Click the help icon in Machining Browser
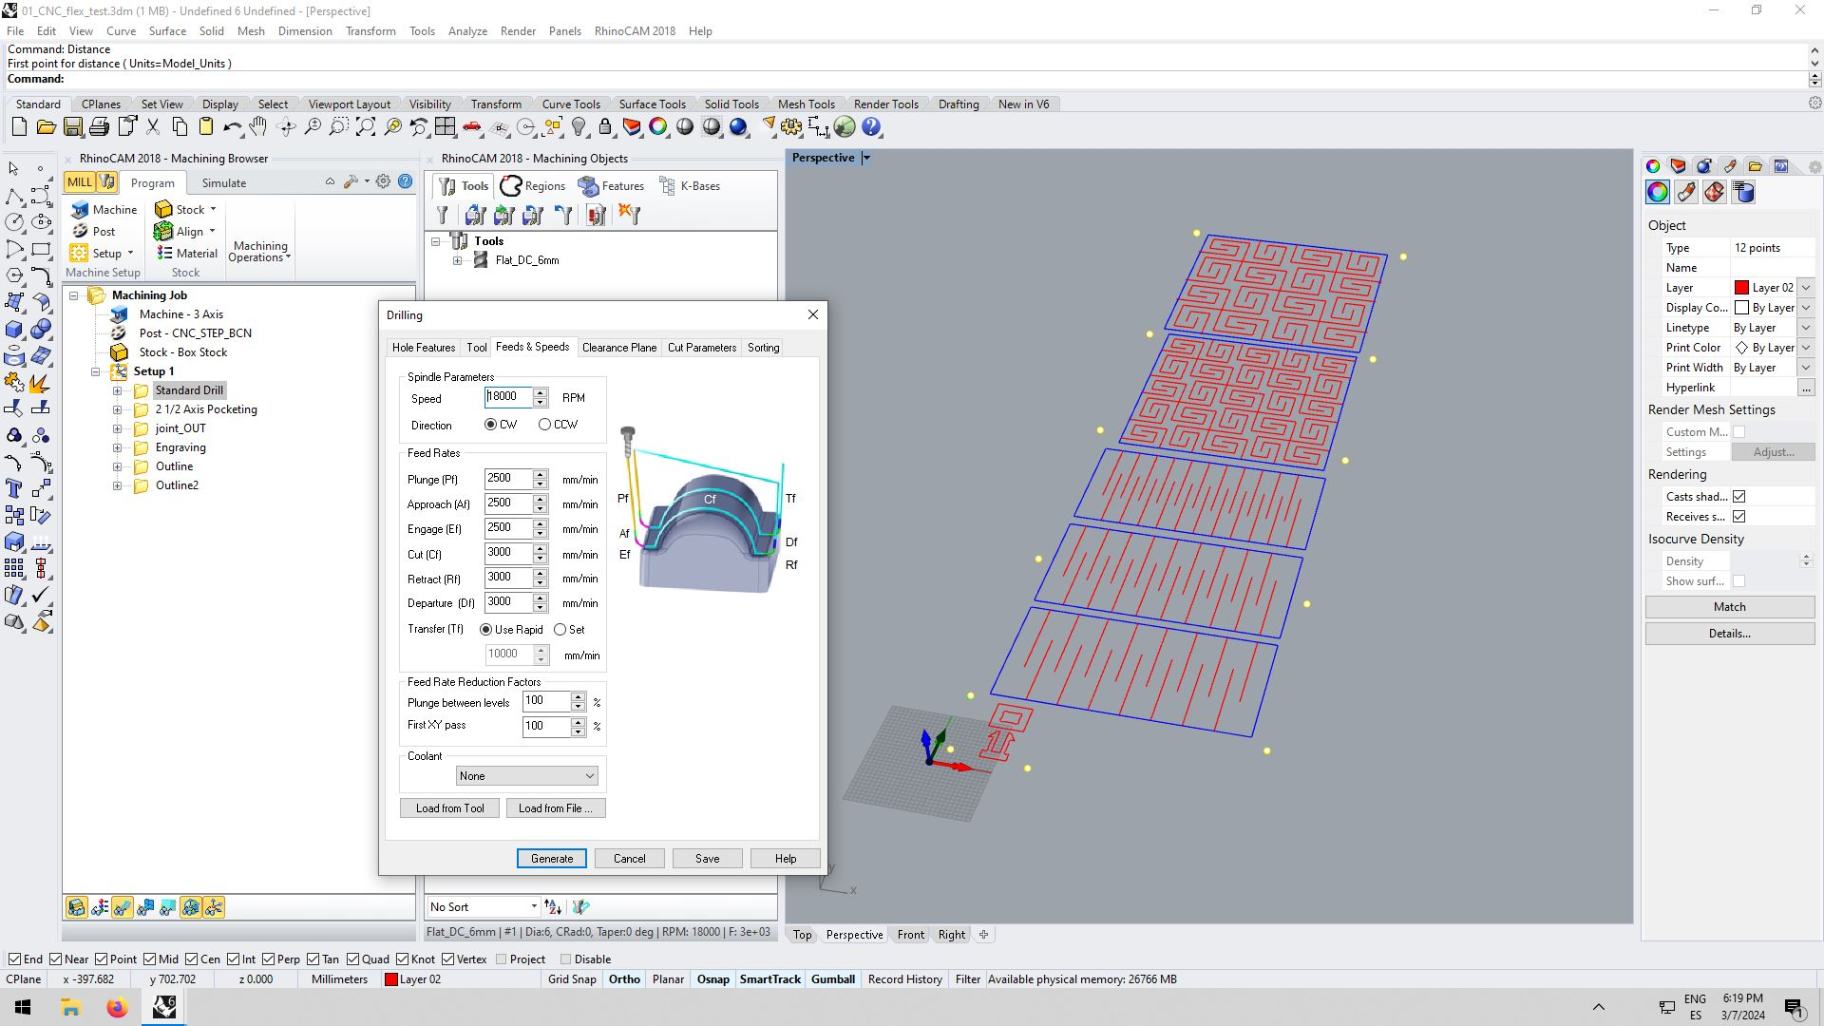Viewport: 1824px width, 1026px height. tap(405, 181)
